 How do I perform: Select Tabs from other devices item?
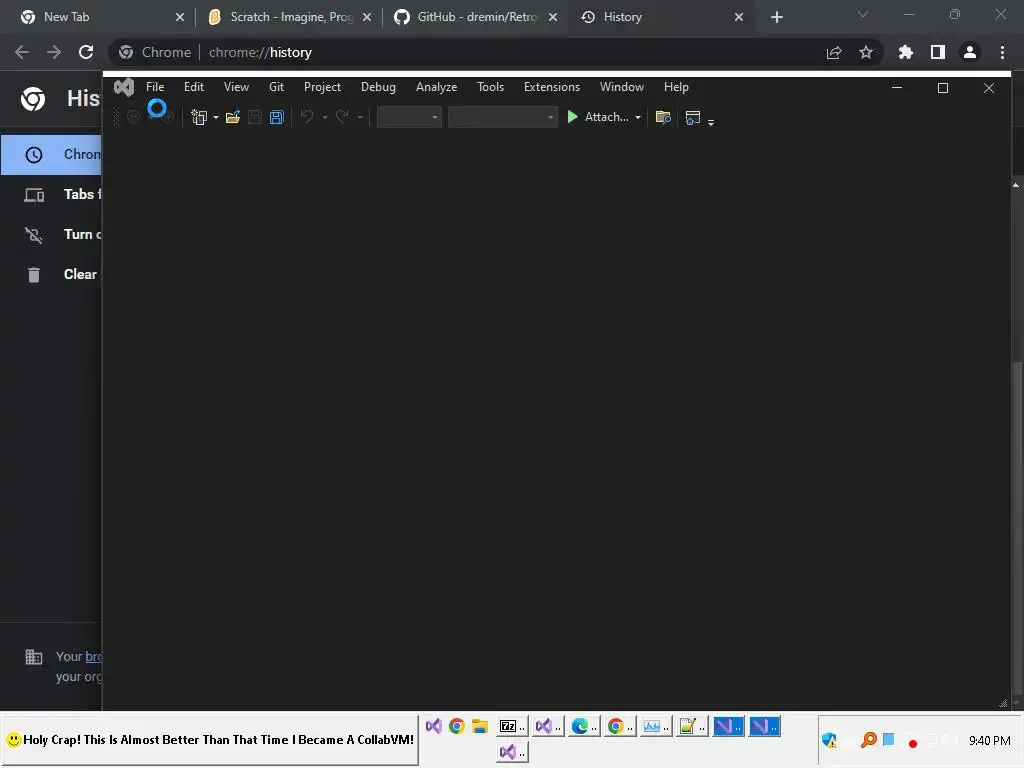pos(52,195)
